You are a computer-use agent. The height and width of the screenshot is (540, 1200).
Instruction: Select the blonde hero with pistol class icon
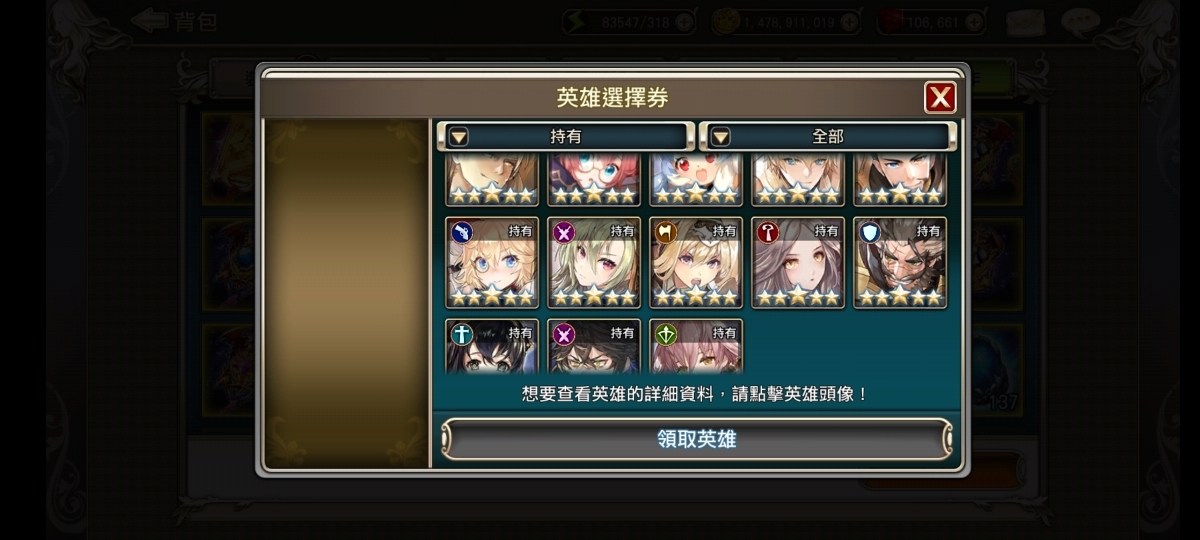(x=492, y=263)
